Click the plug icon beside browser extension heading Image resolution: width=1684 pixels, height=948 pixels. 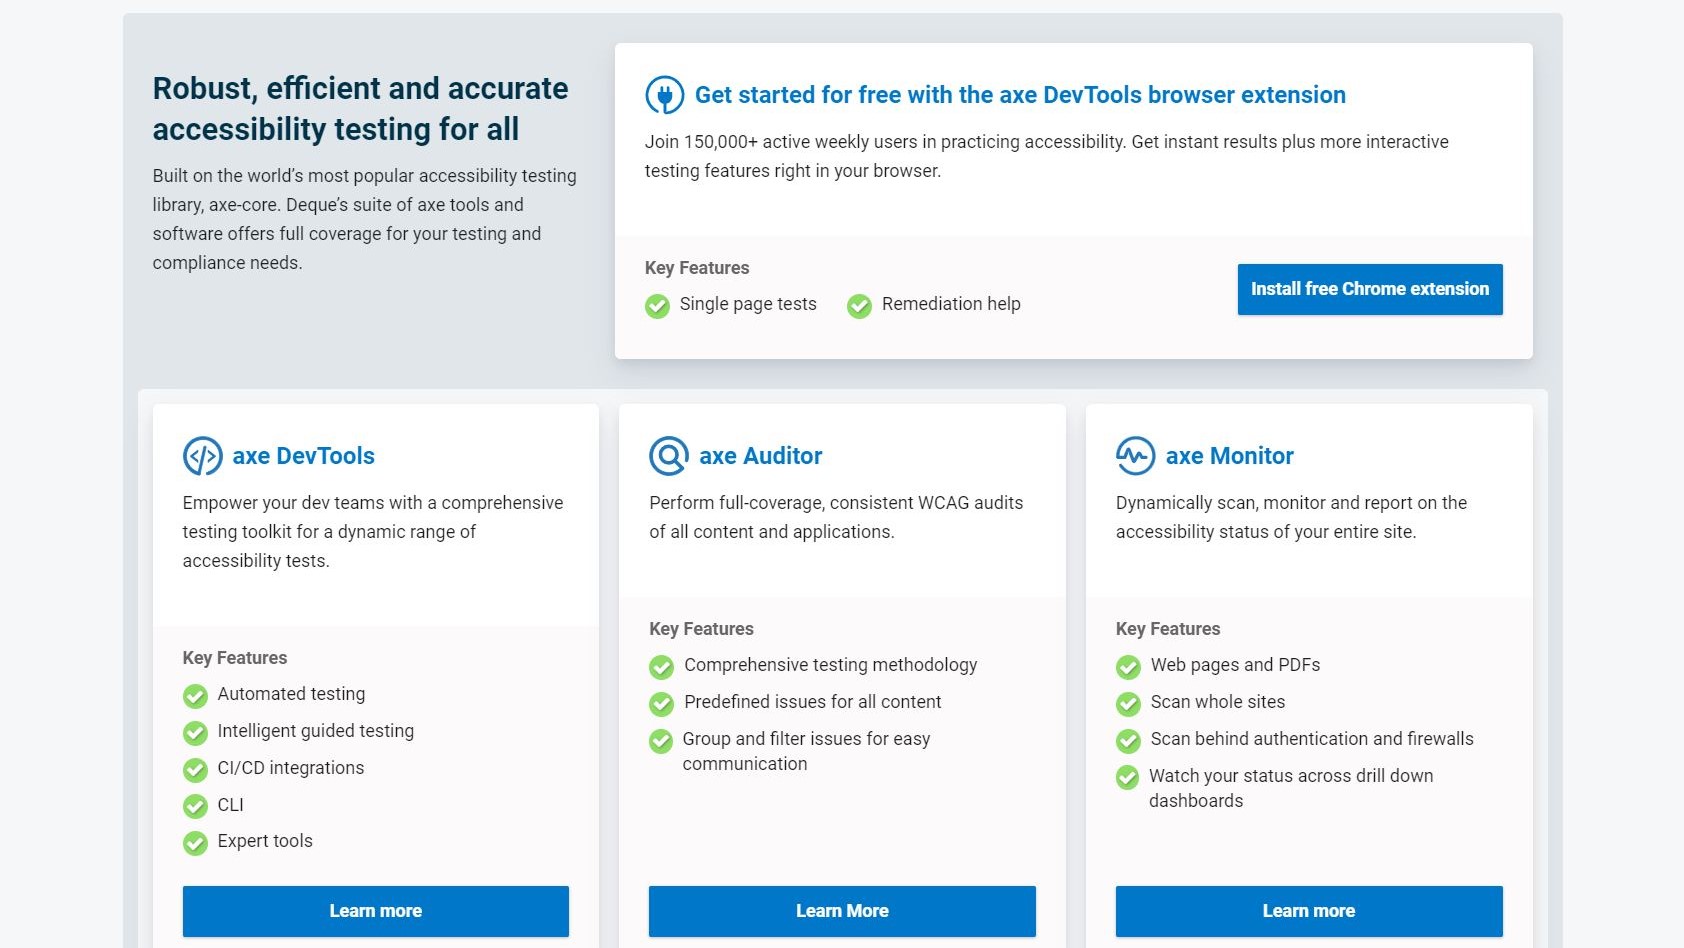click(x=664, y=95)
